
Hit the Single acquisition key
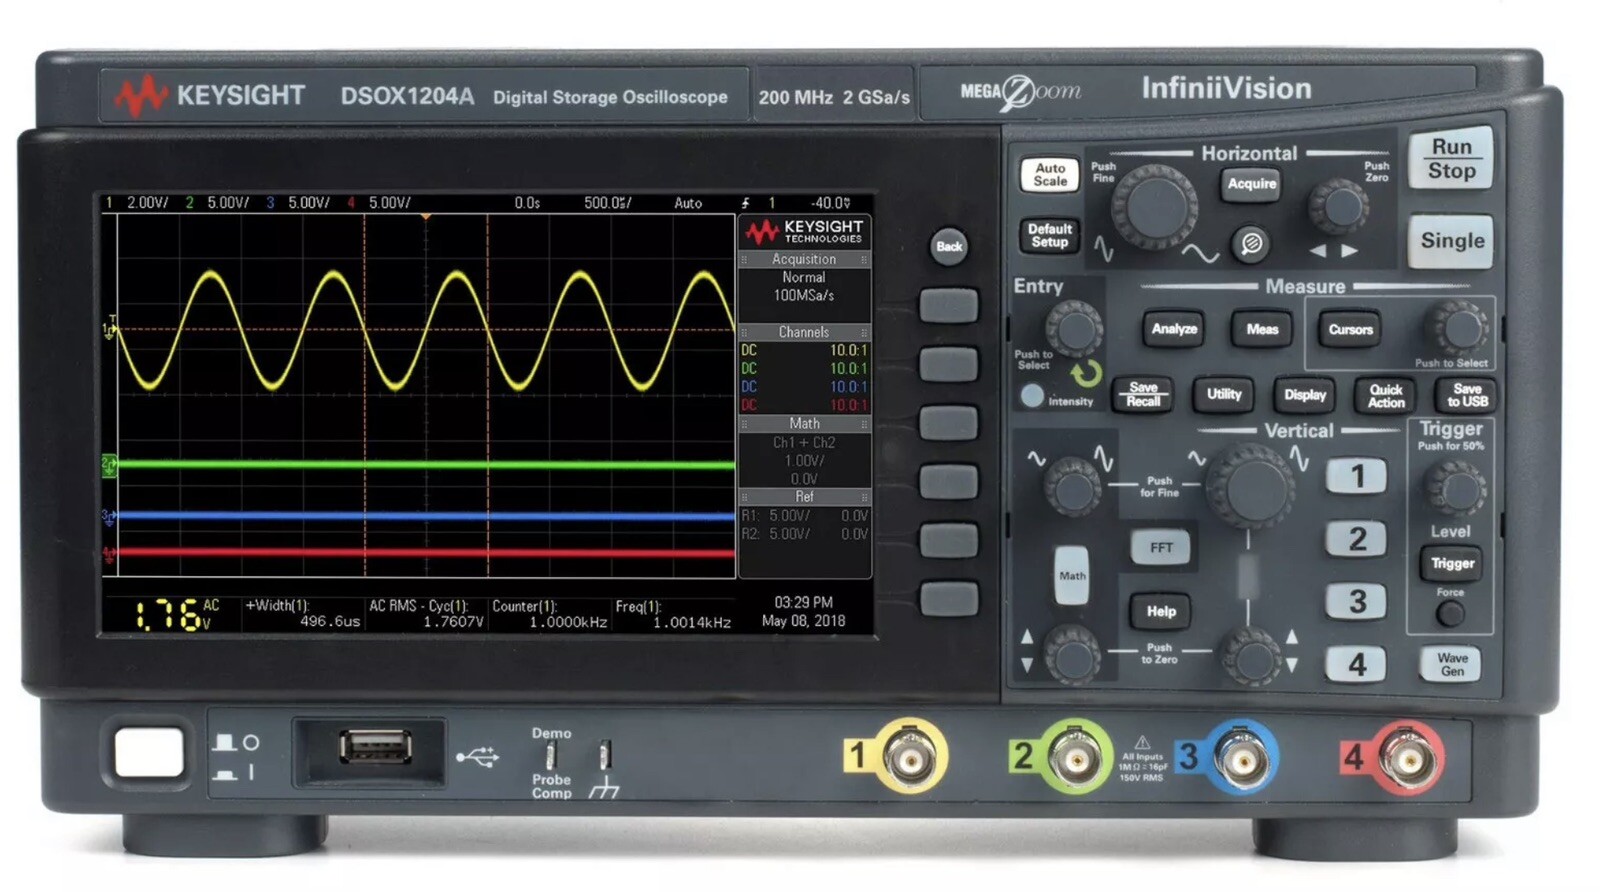pos(1451,241)
